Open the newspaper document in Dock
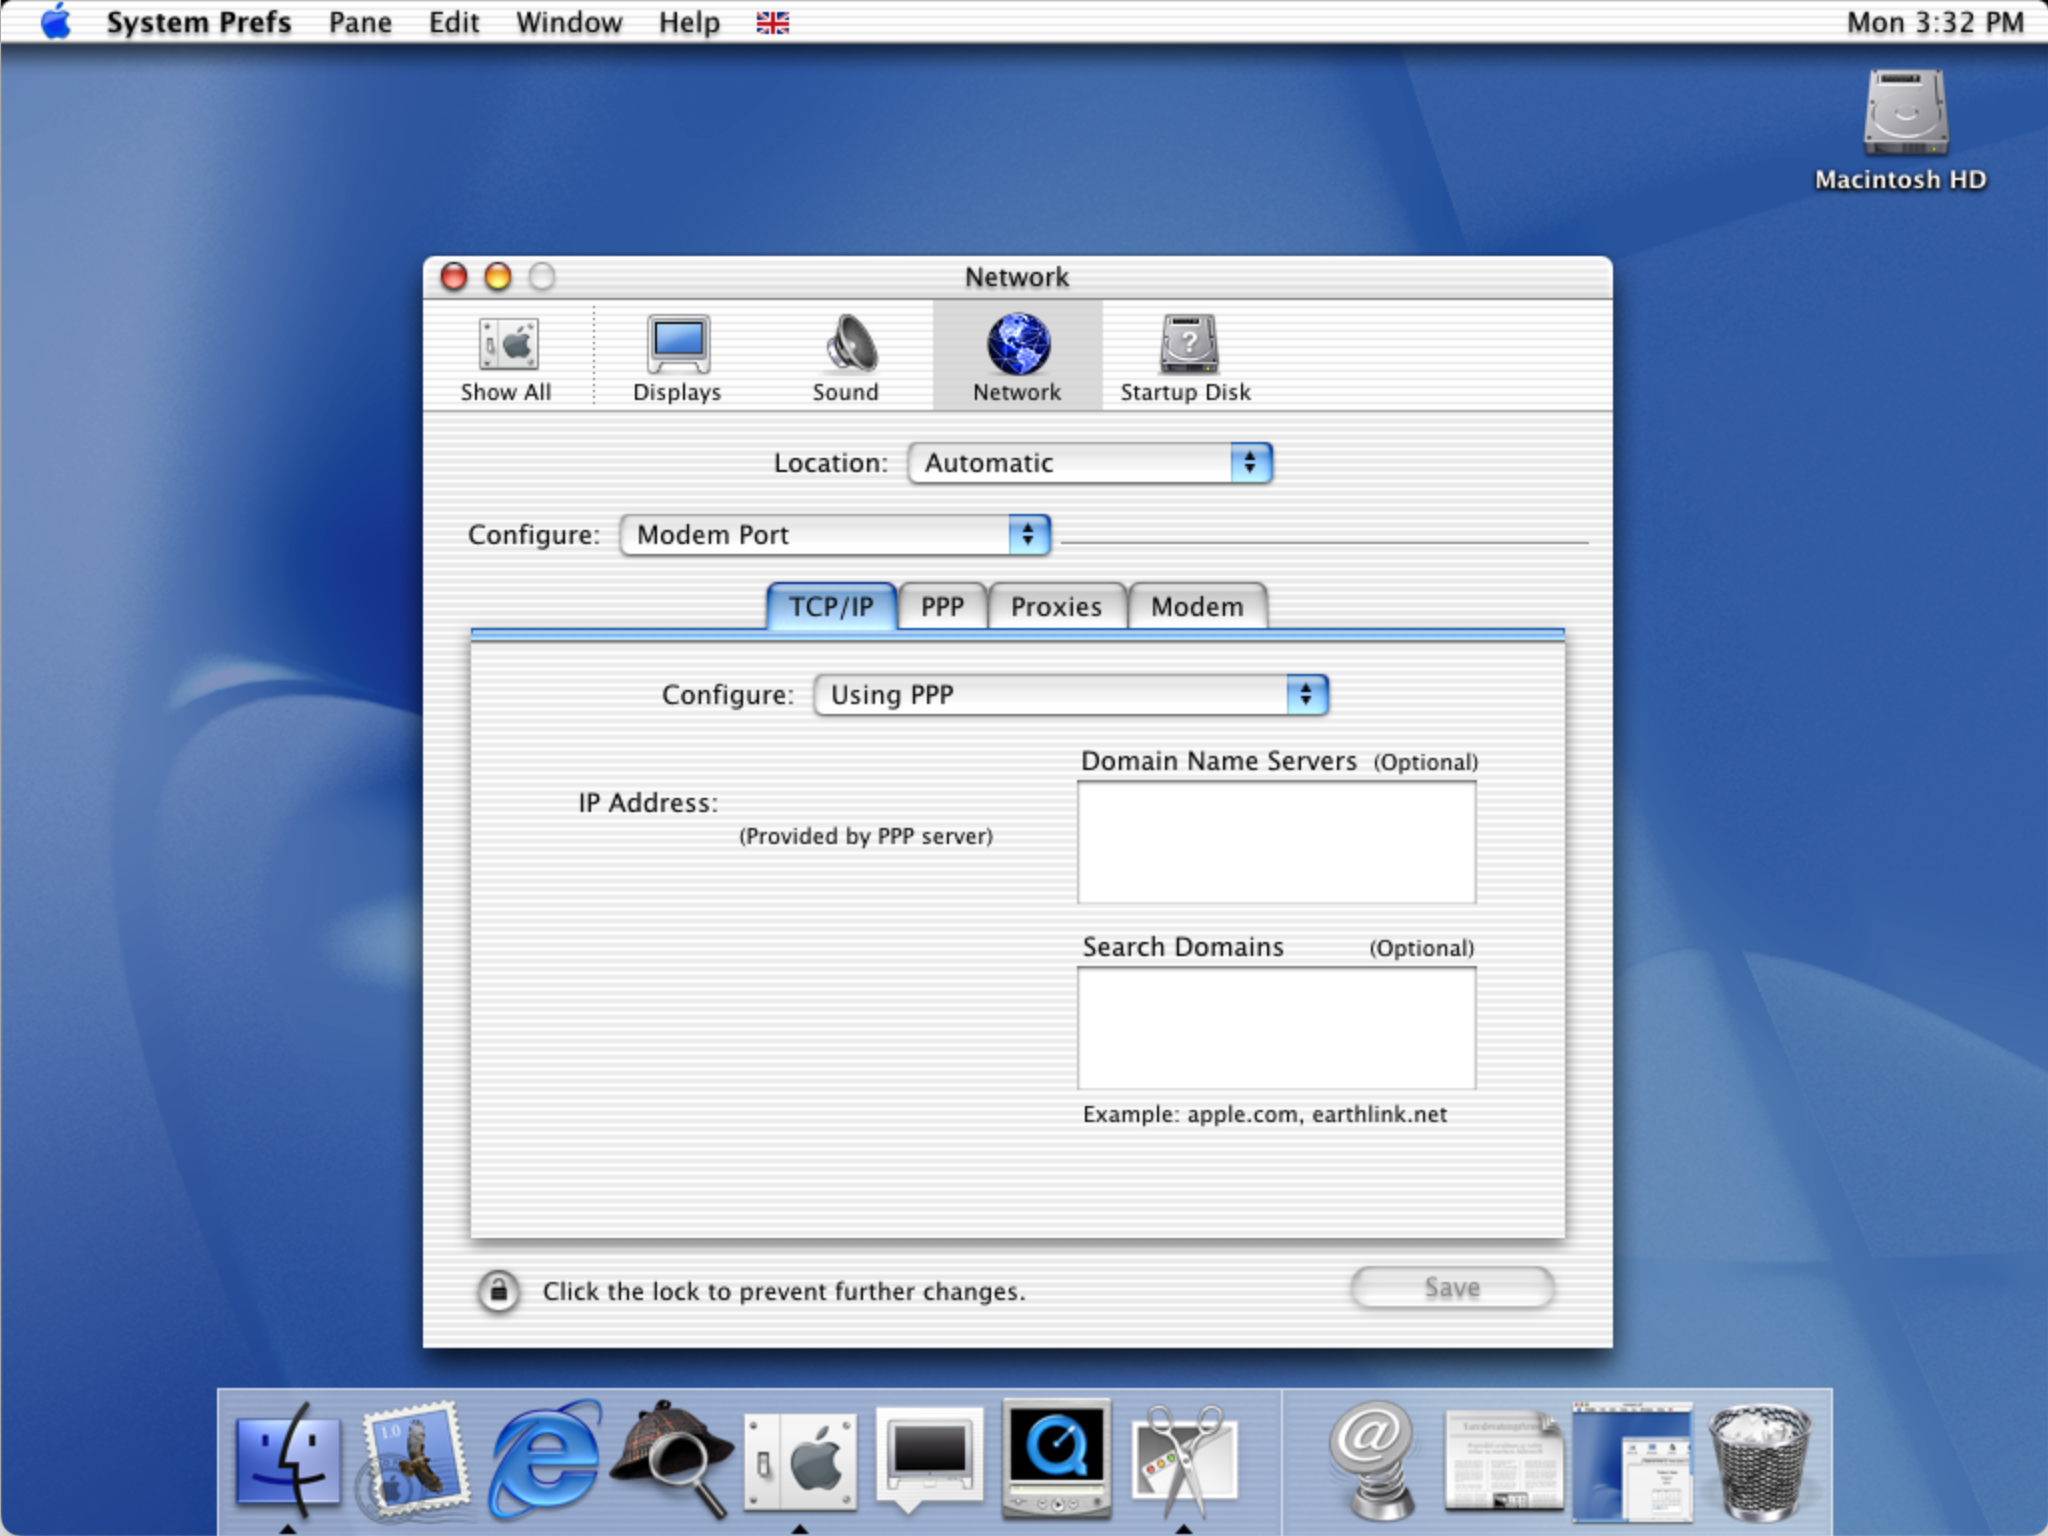The height and width of the screenshot is (1536, 2048). (1502, 1460)
